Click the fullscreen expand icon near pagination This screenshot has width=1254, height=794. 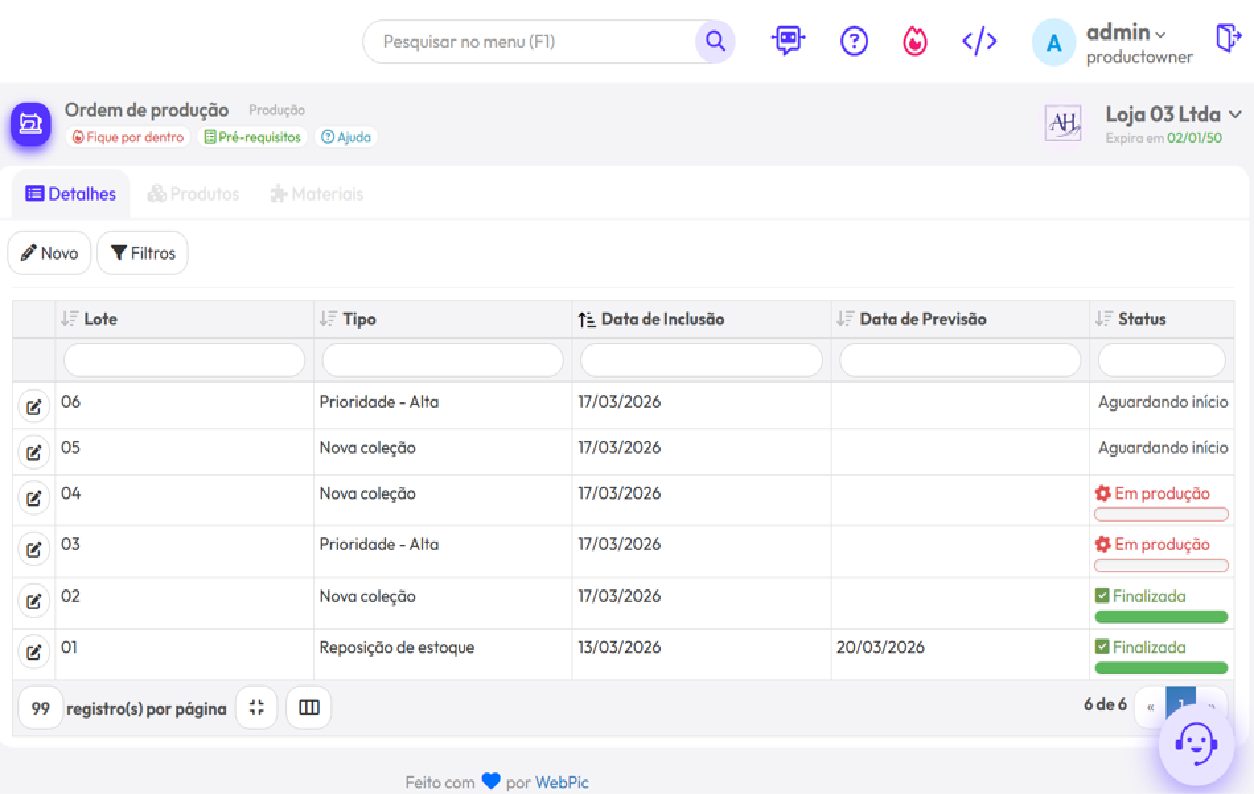pos(257,707)
